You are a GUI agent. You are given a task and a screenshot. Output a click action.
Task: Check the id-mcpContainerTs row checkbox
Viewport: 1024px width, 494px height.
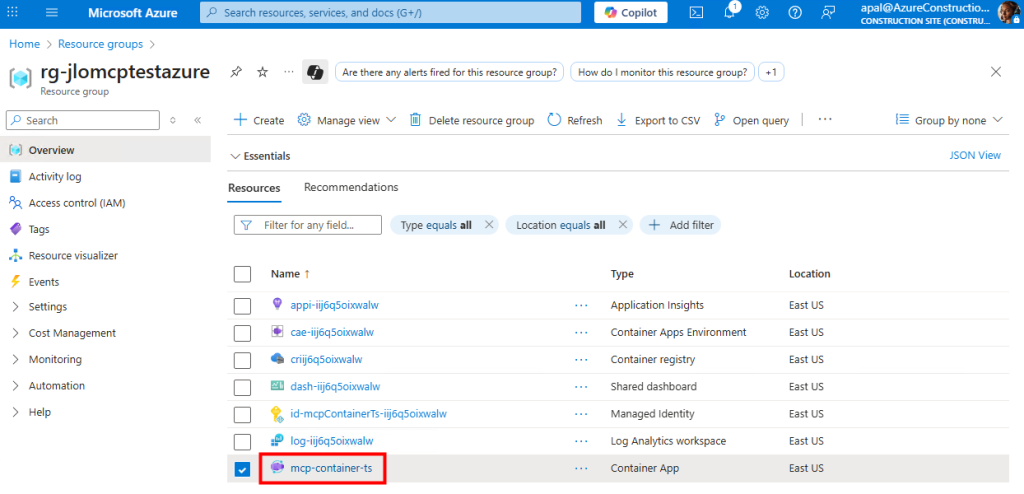click(242, 414)
